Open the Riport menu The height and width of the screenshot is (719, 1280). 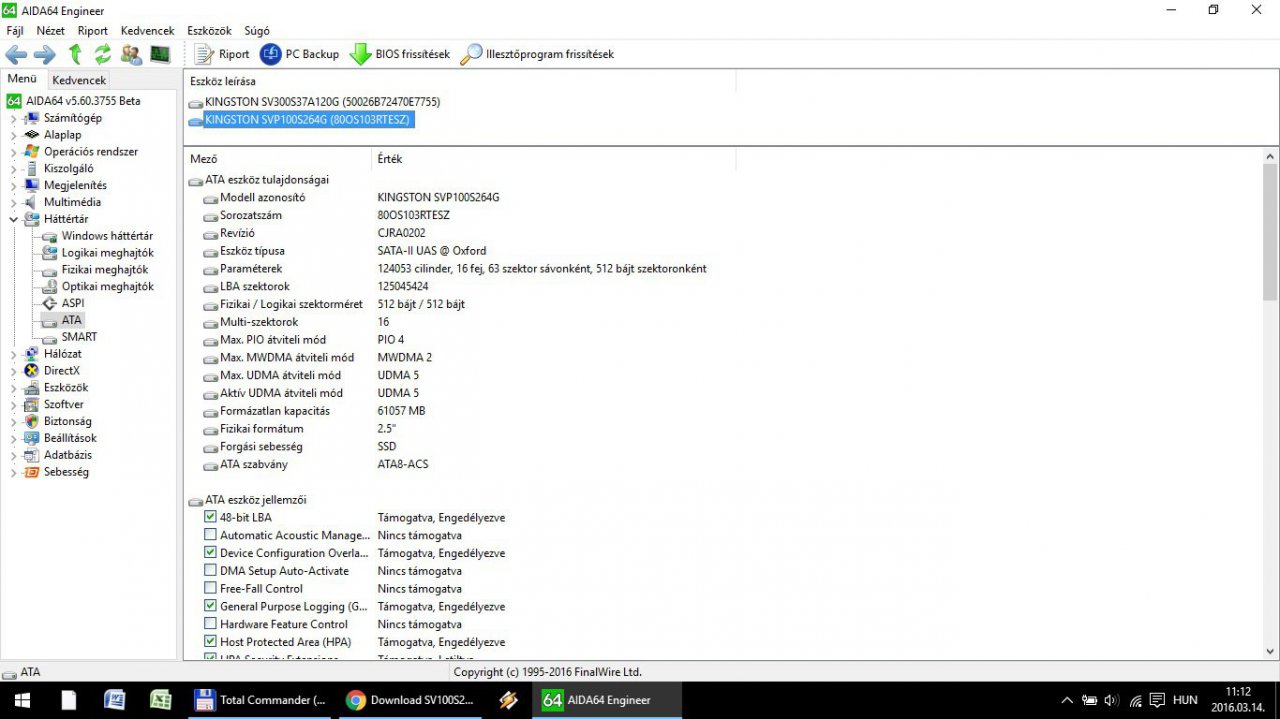click(x=93, y=31)
